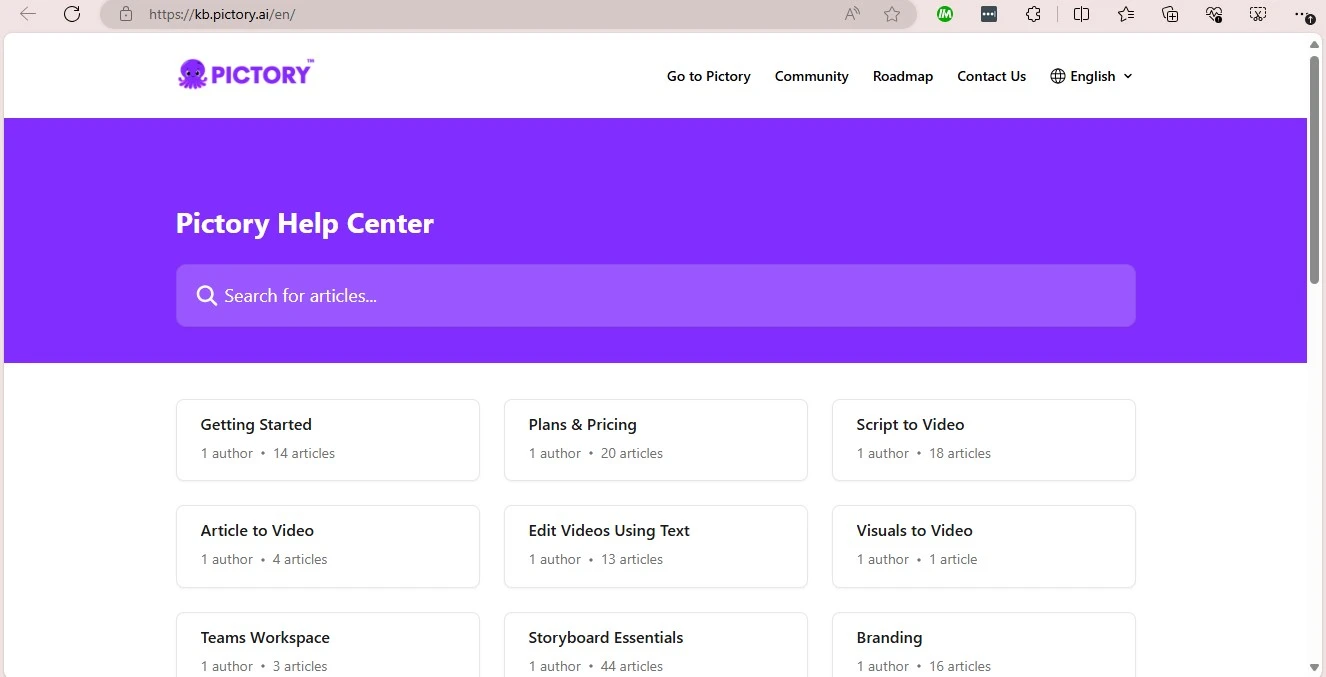The image size is (1326, 677).
Task: Open the green IM extension icon
Action: [945, 14]
